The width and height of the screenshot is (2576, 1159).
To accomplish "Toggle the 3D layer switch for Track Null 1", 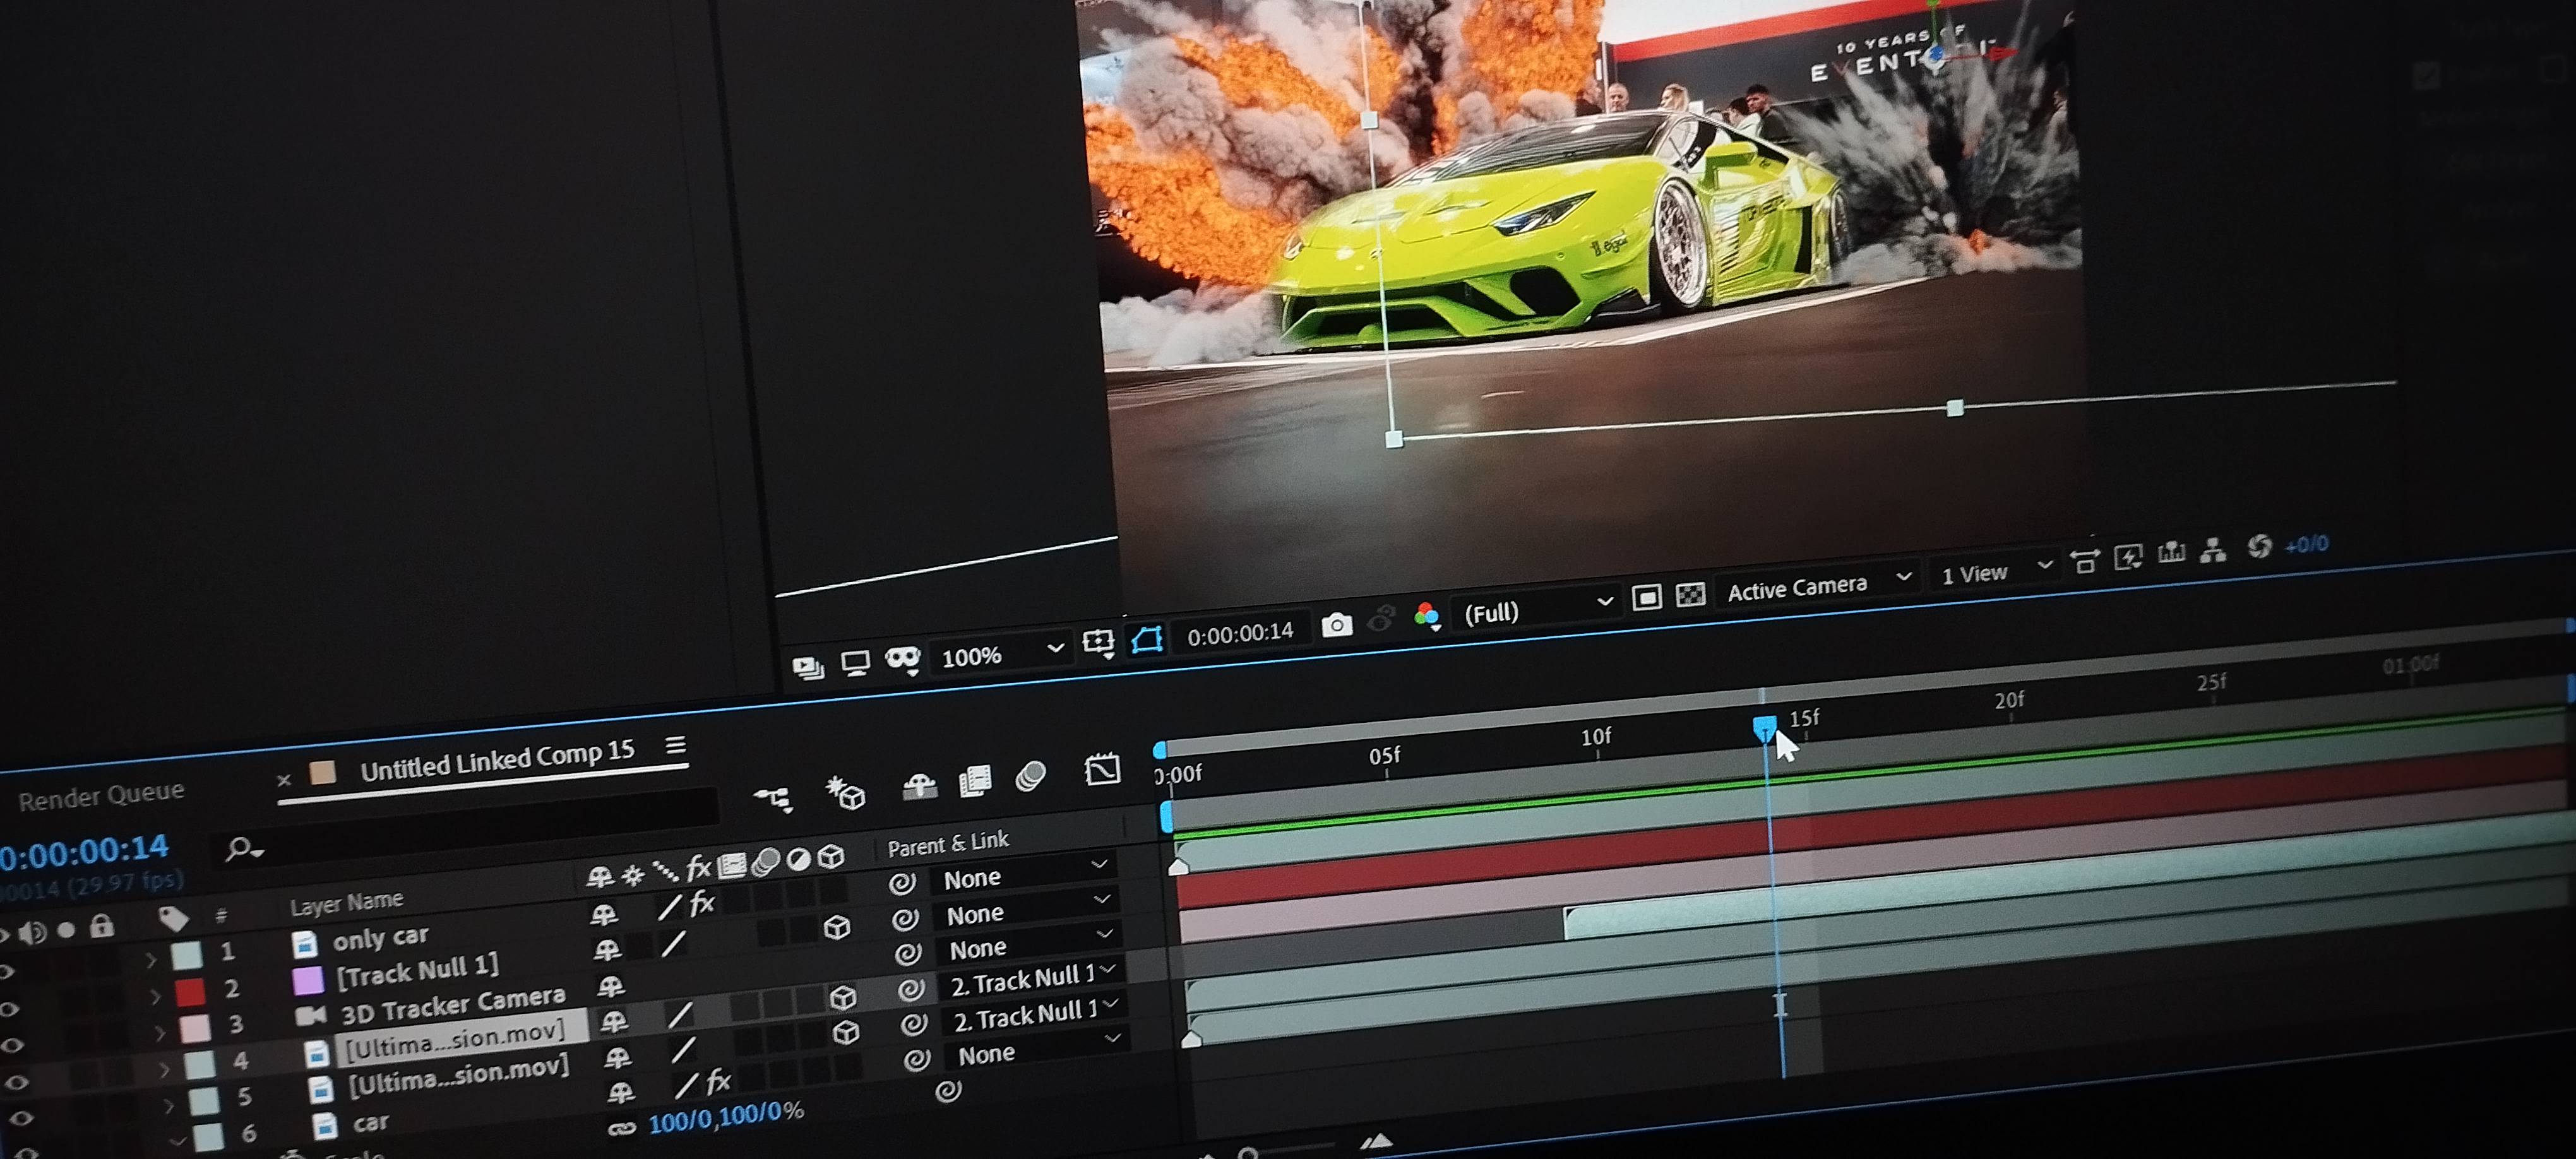I will click(837, 928).
